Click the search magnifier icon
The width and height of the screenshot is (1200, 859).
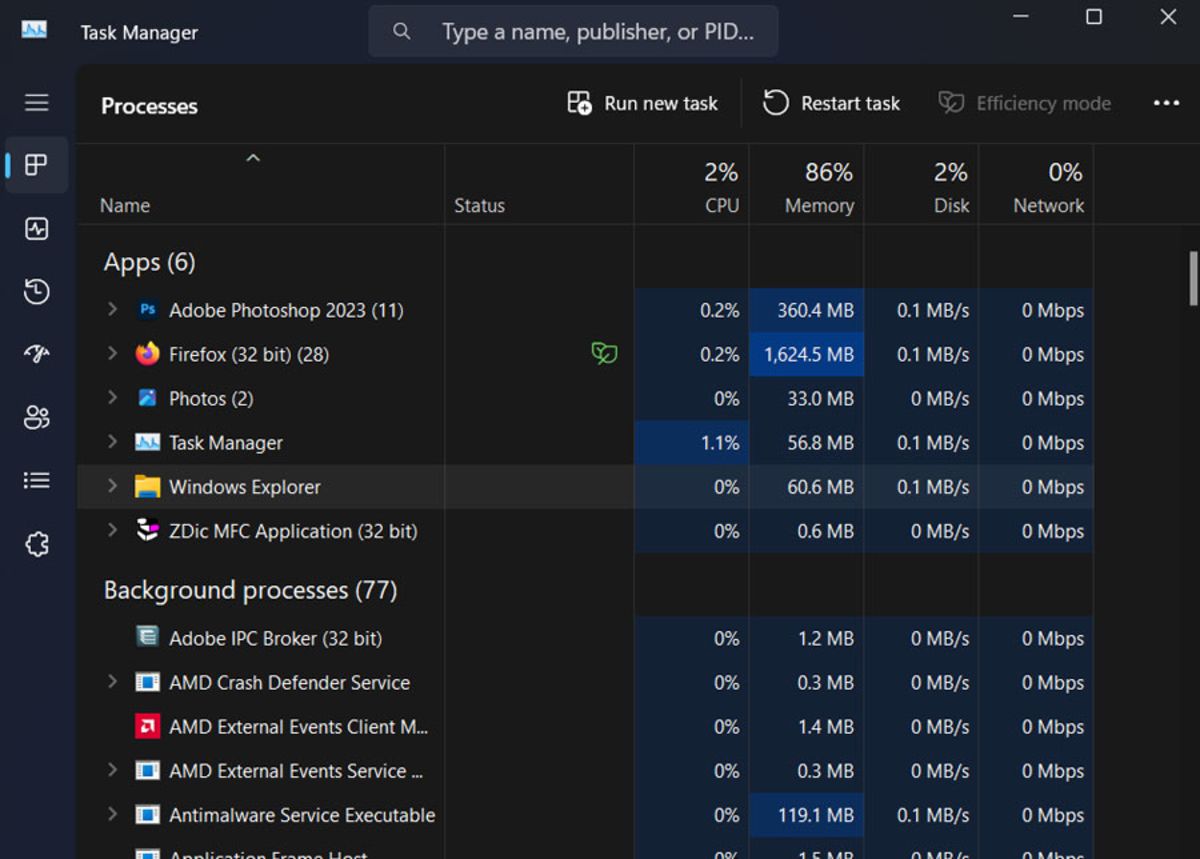point(402,31)
